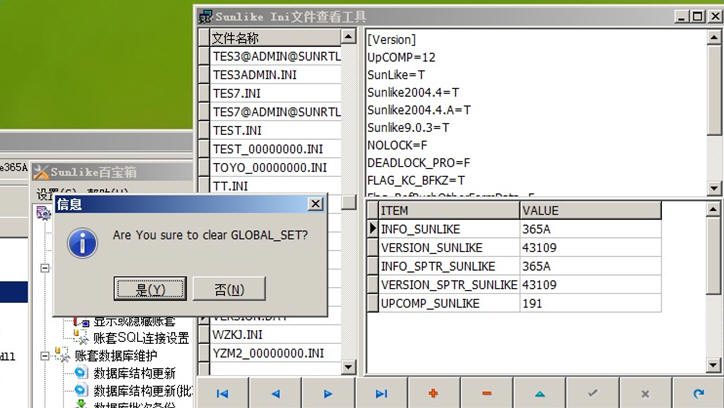Select file TES3ADMIN.INI
The width and height of the screenshot is (724, 408).
point(276,75)
